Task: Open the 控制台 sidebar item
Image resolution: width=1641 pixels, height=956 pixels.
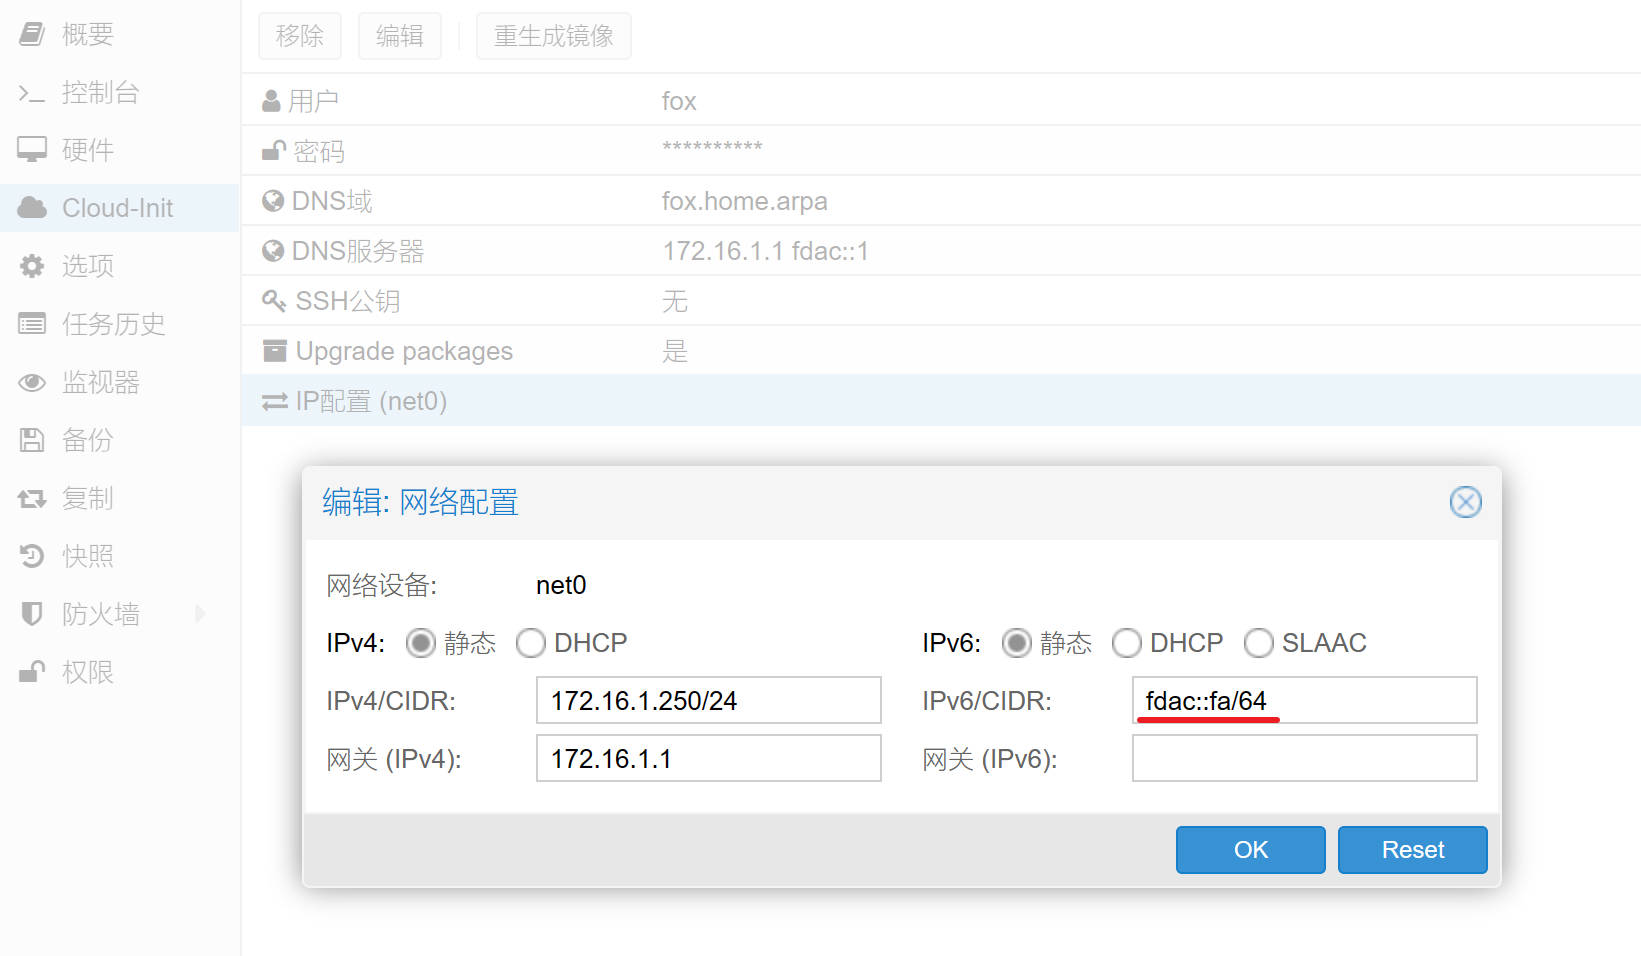Action: pyautogui.click(x=120, y=93)
